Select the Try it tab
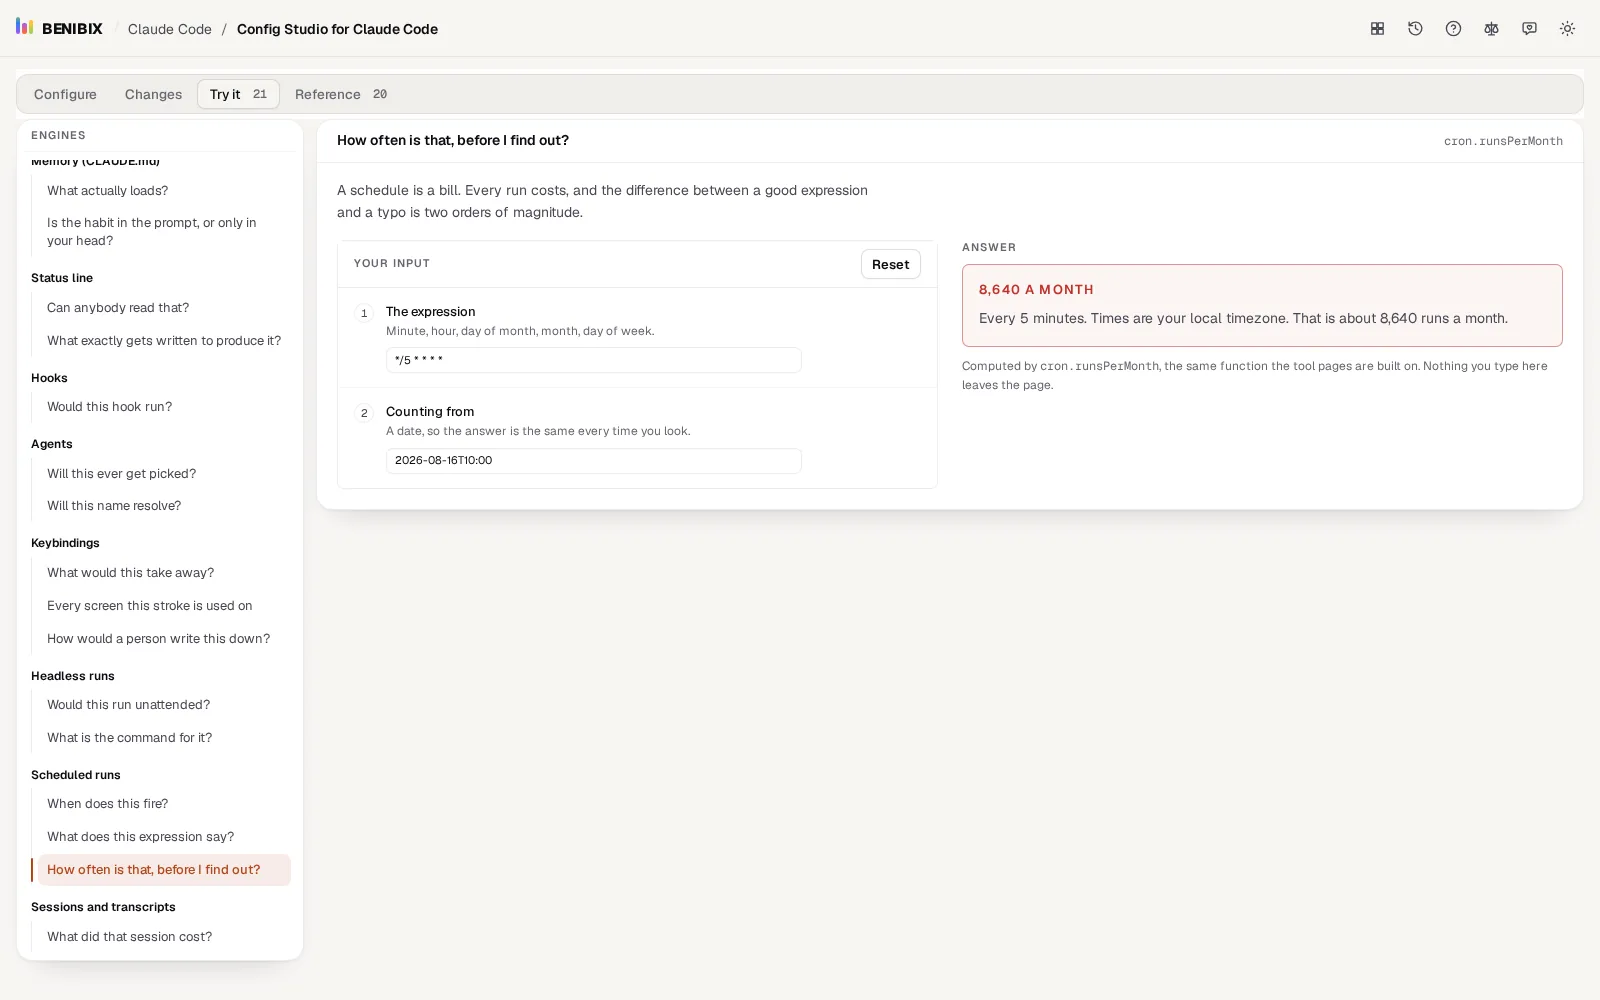 [x=238, y=94]
